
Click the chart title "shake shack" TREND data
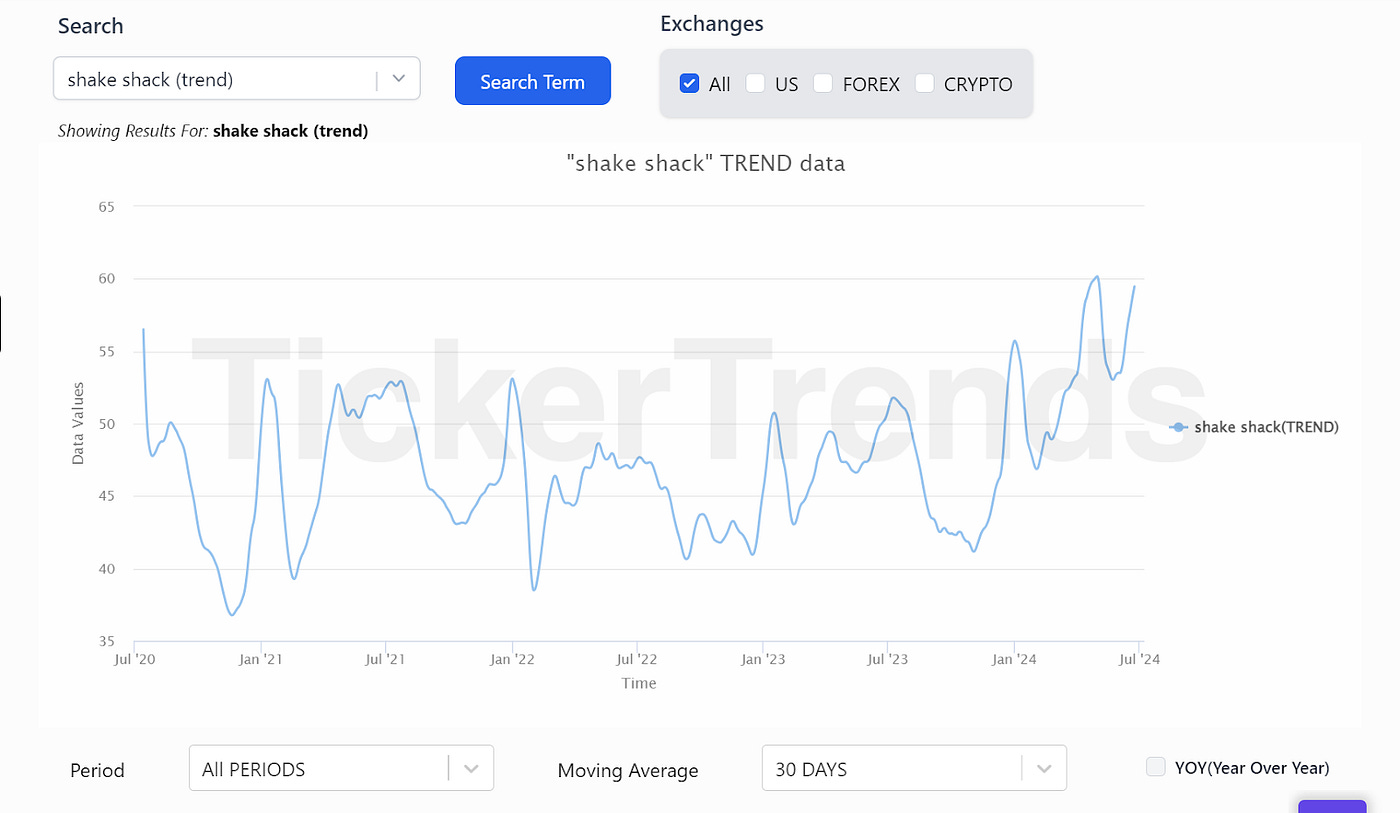[706, 164]
